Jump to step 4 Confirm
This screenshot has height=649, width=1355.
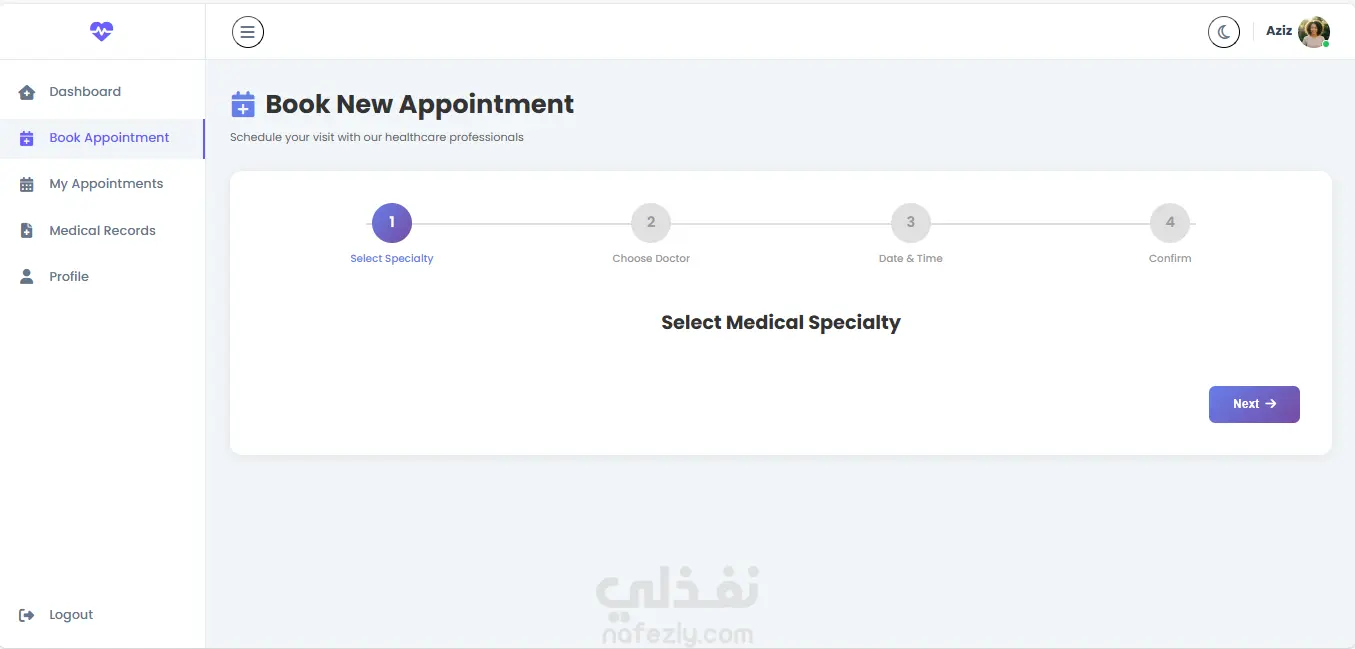pyautogui.click(x=1170, y=223)
